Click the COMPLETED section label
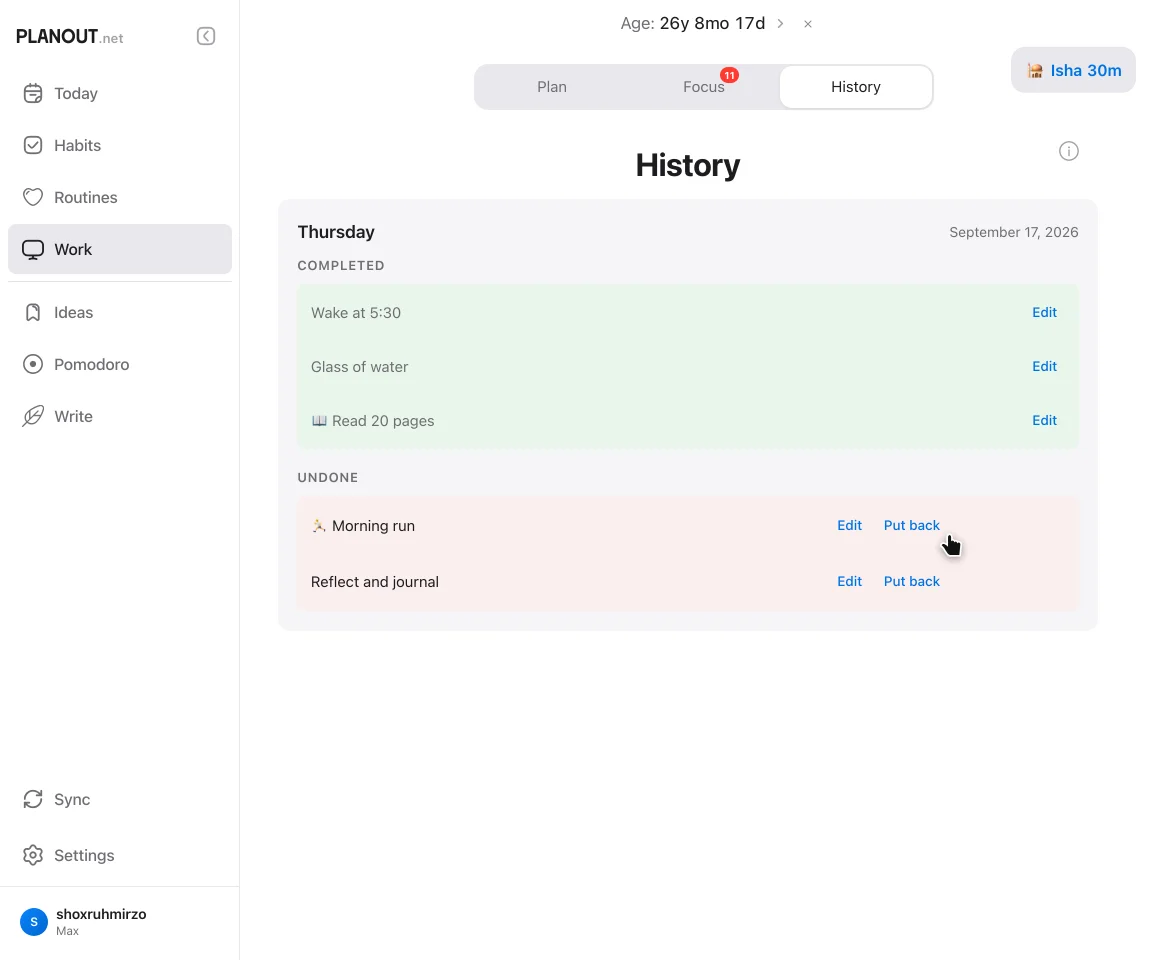Viewport: 1160px width, 960px height. pos(341,266)
